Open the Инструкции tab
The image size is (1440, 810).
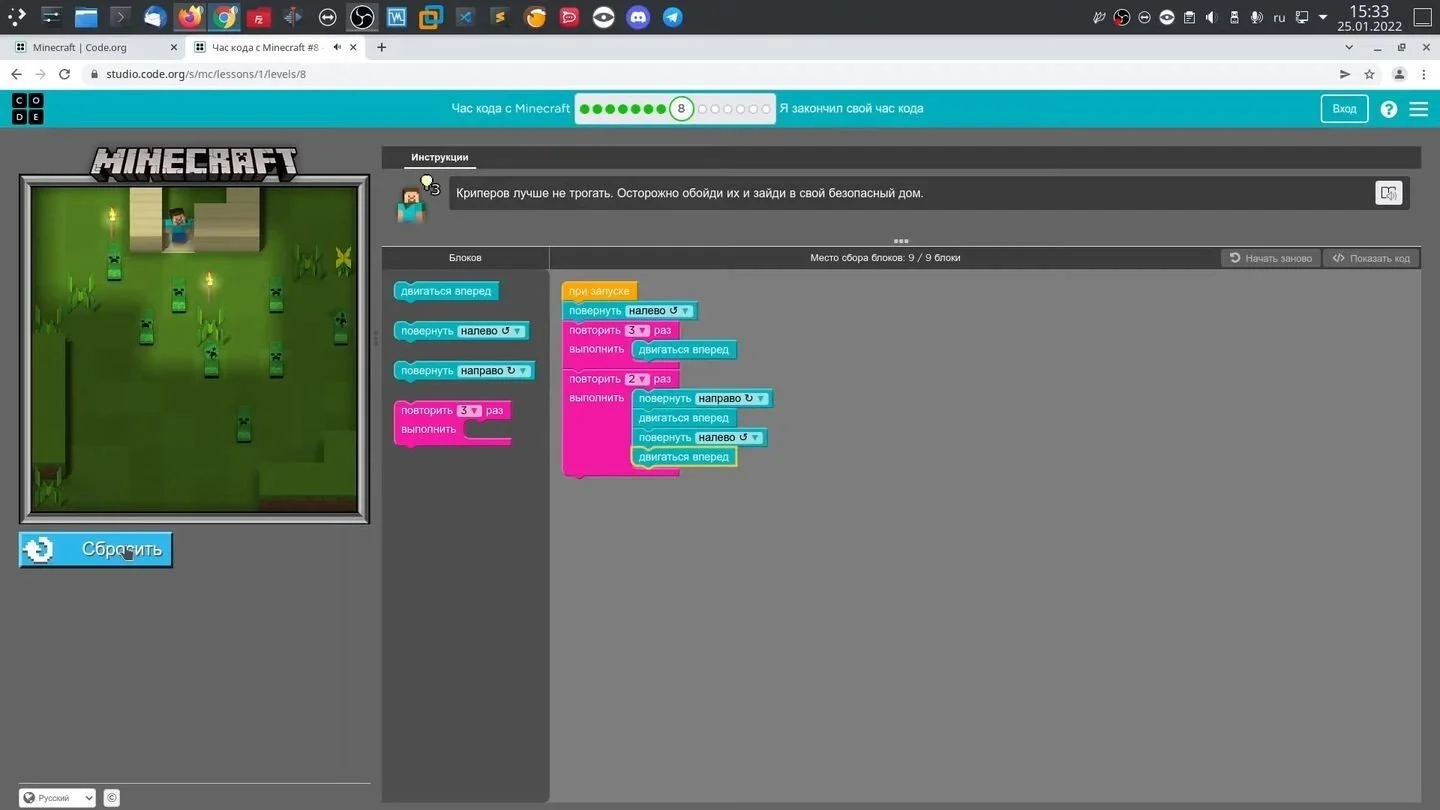pos(440,158)
